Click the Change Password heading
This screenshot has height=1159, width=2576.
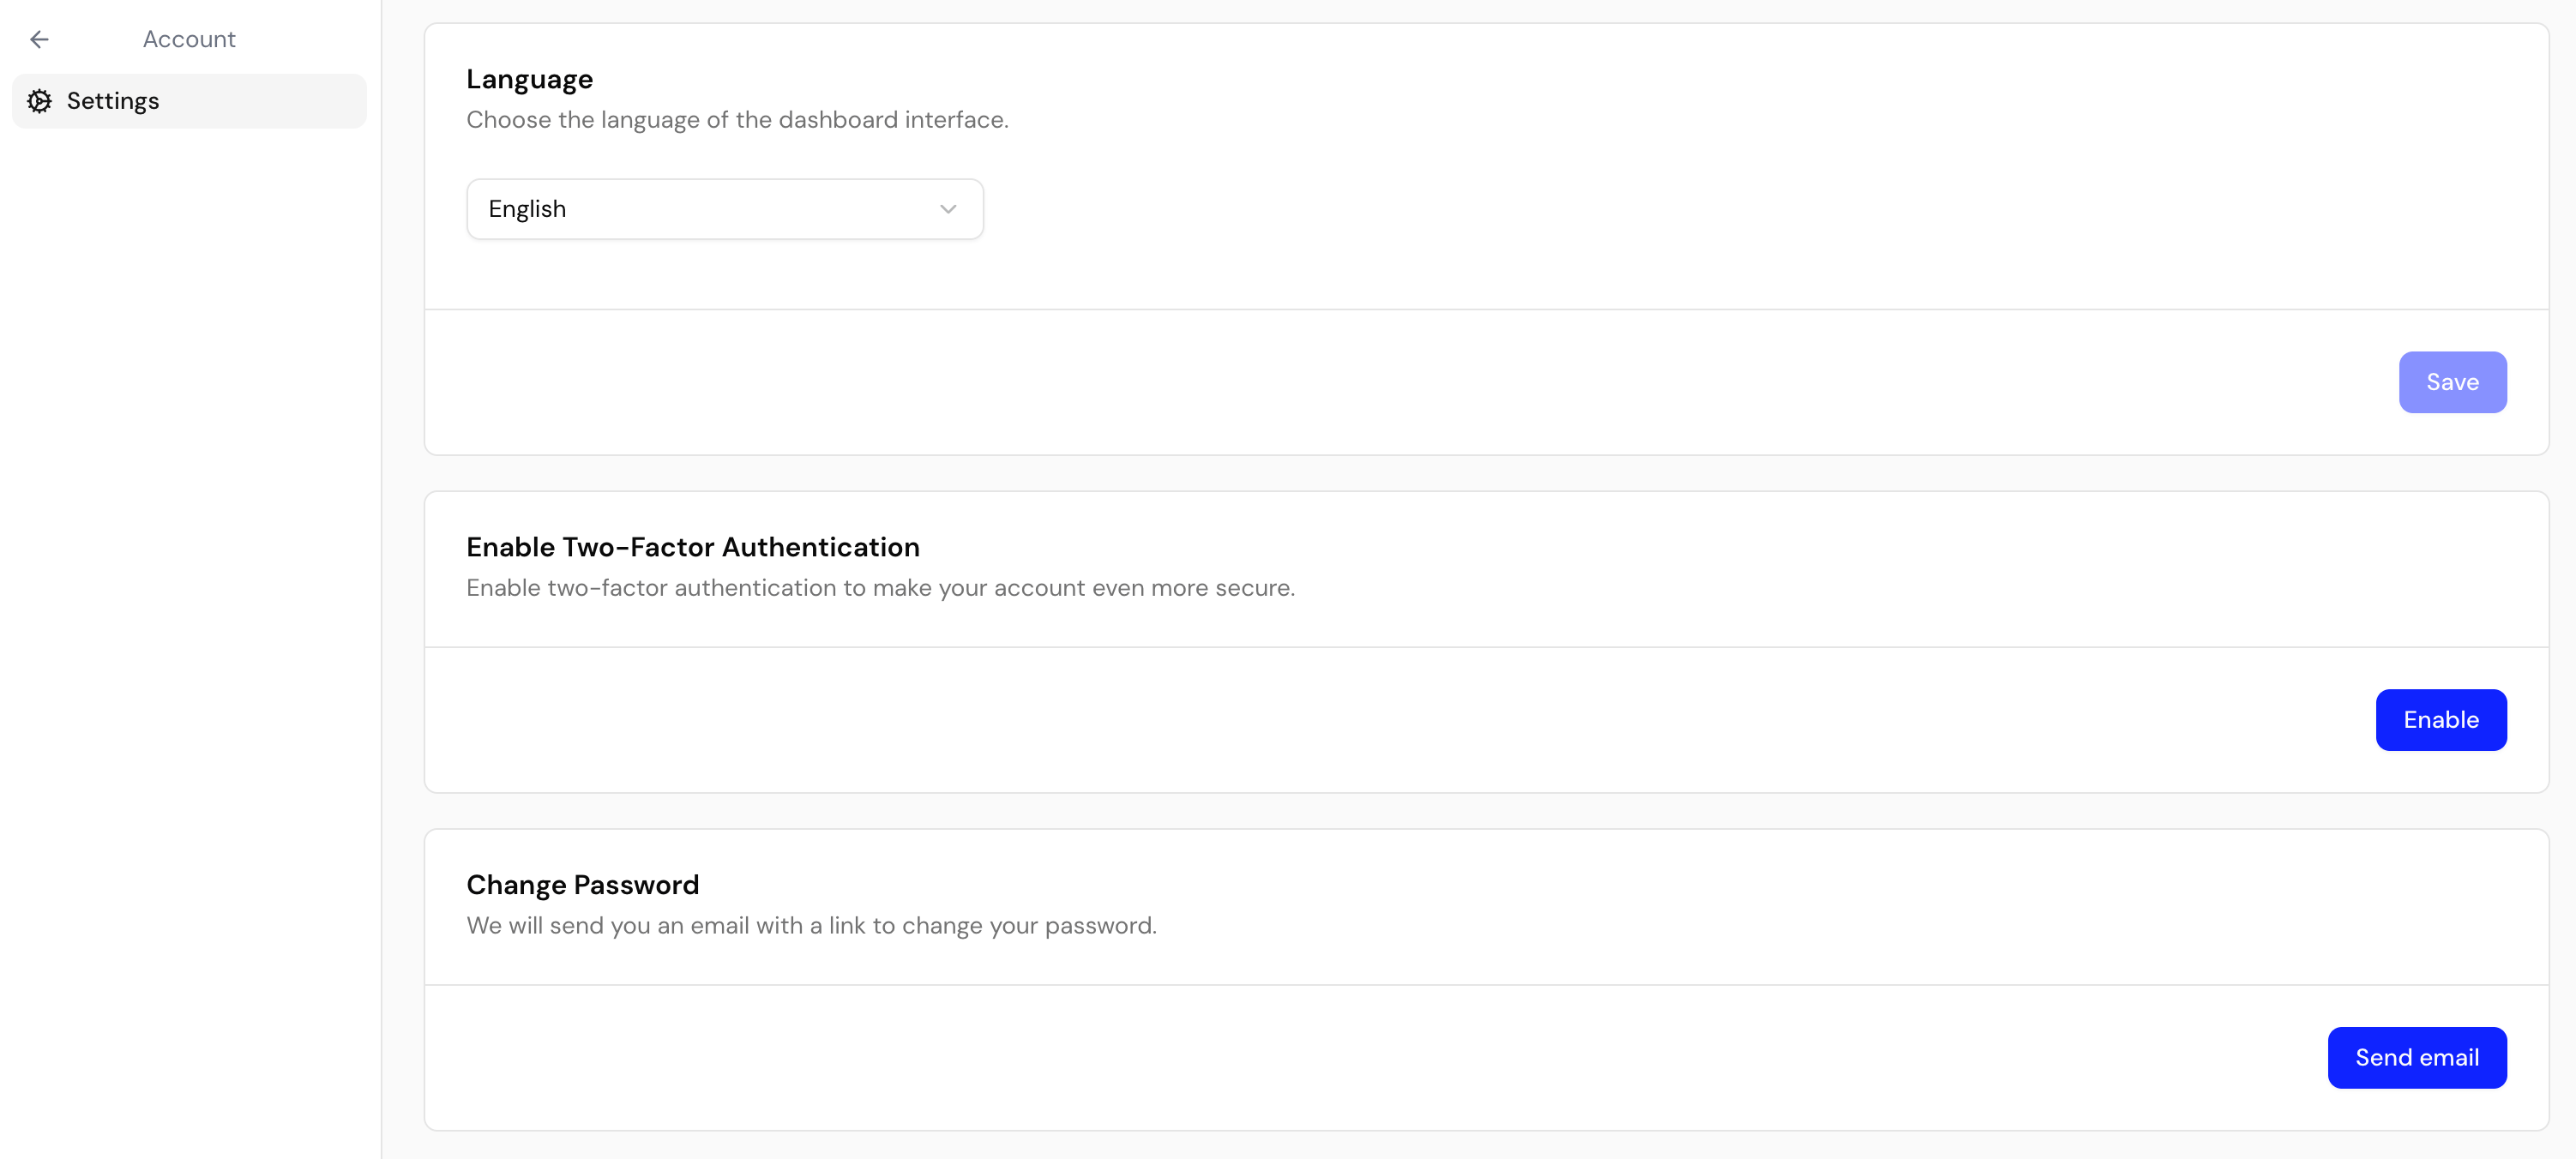(x=582, y=885)
